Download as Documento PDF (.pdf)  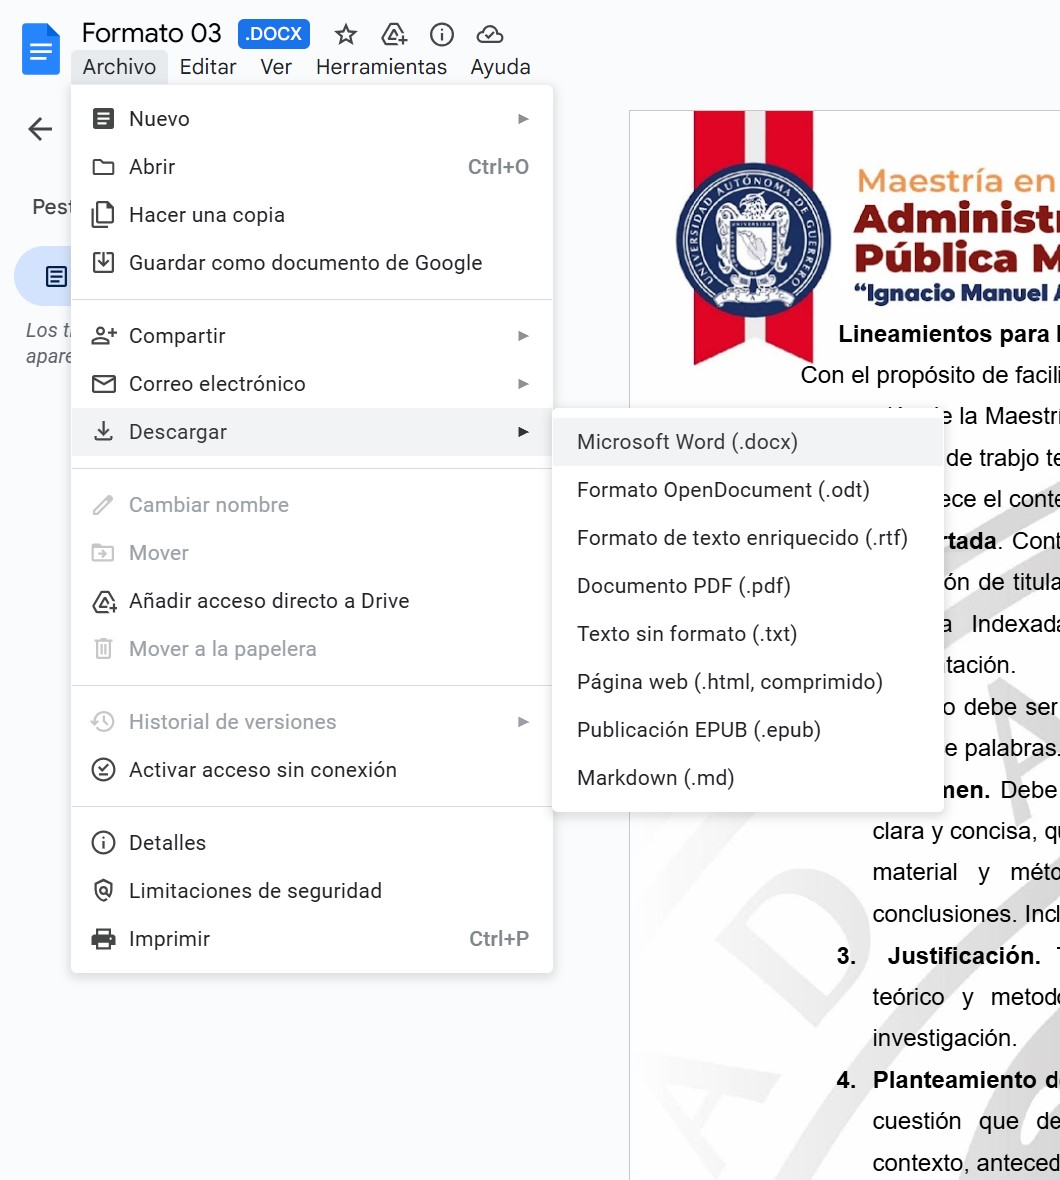(748, 585)
